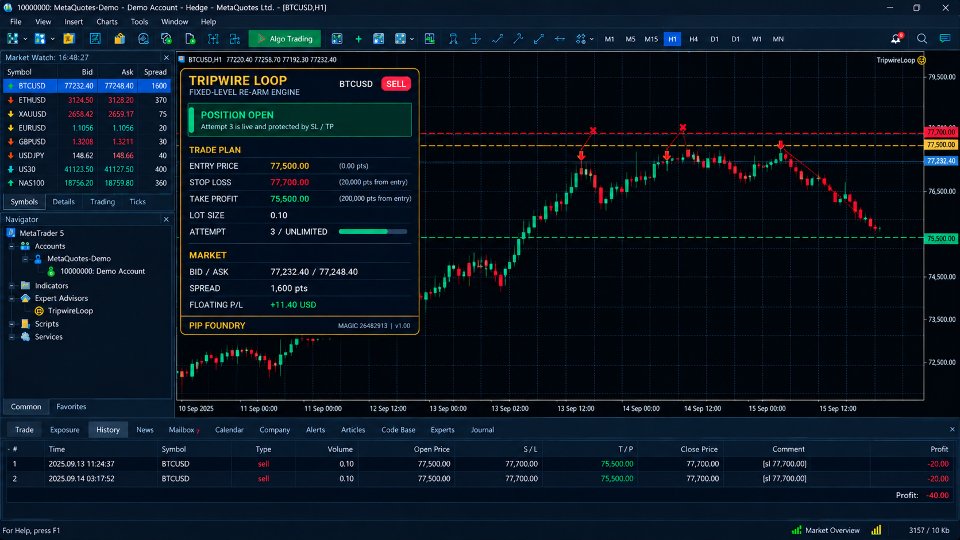Collapse the MetaQuotes-Demo tree node

point(24,258)
